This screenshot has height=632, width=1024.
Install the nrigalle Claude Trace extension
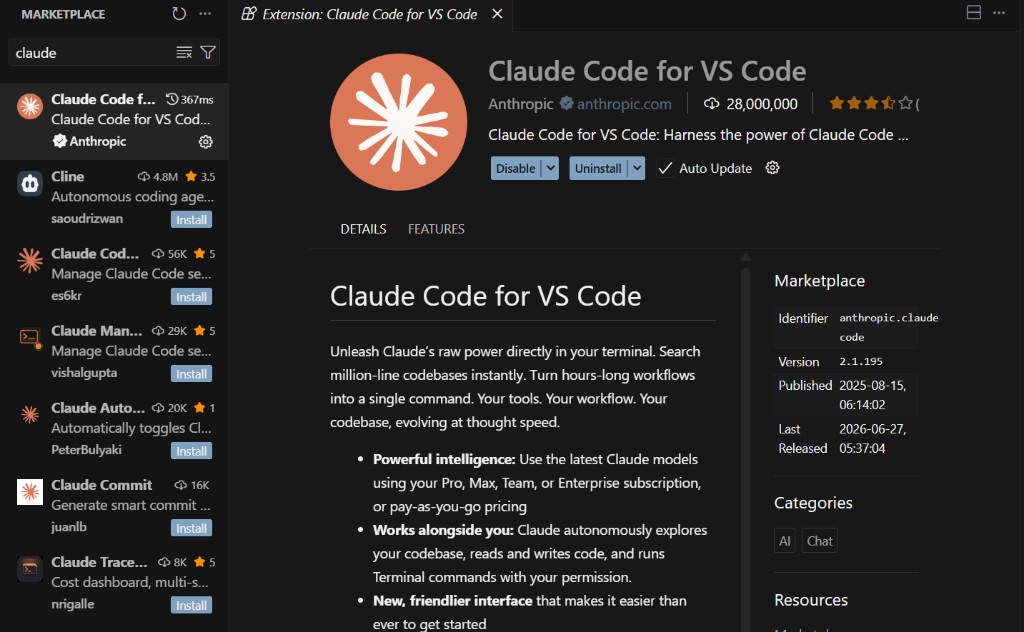[x=191, y=605]
